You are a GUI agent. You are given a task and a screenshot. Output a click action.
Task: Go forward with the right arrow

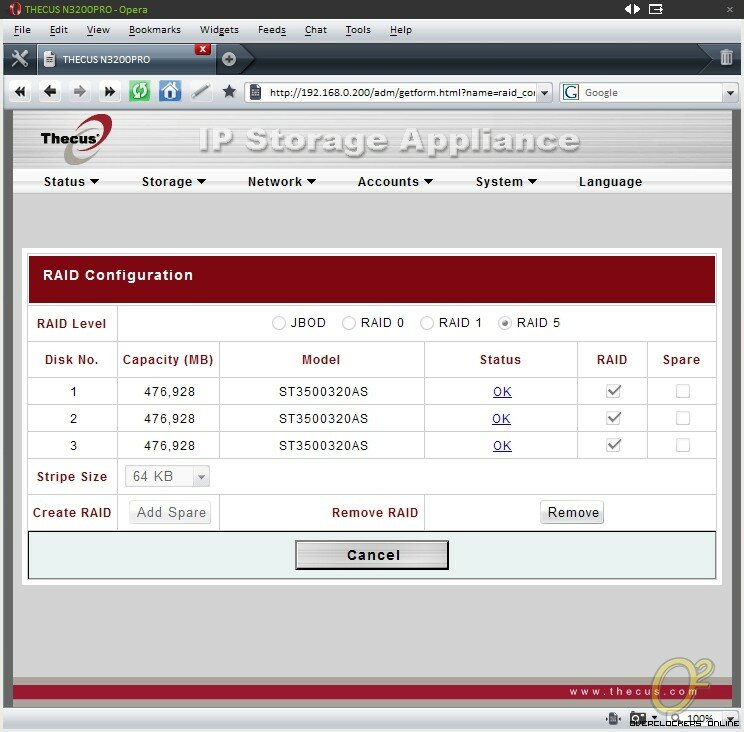point(80,91)
